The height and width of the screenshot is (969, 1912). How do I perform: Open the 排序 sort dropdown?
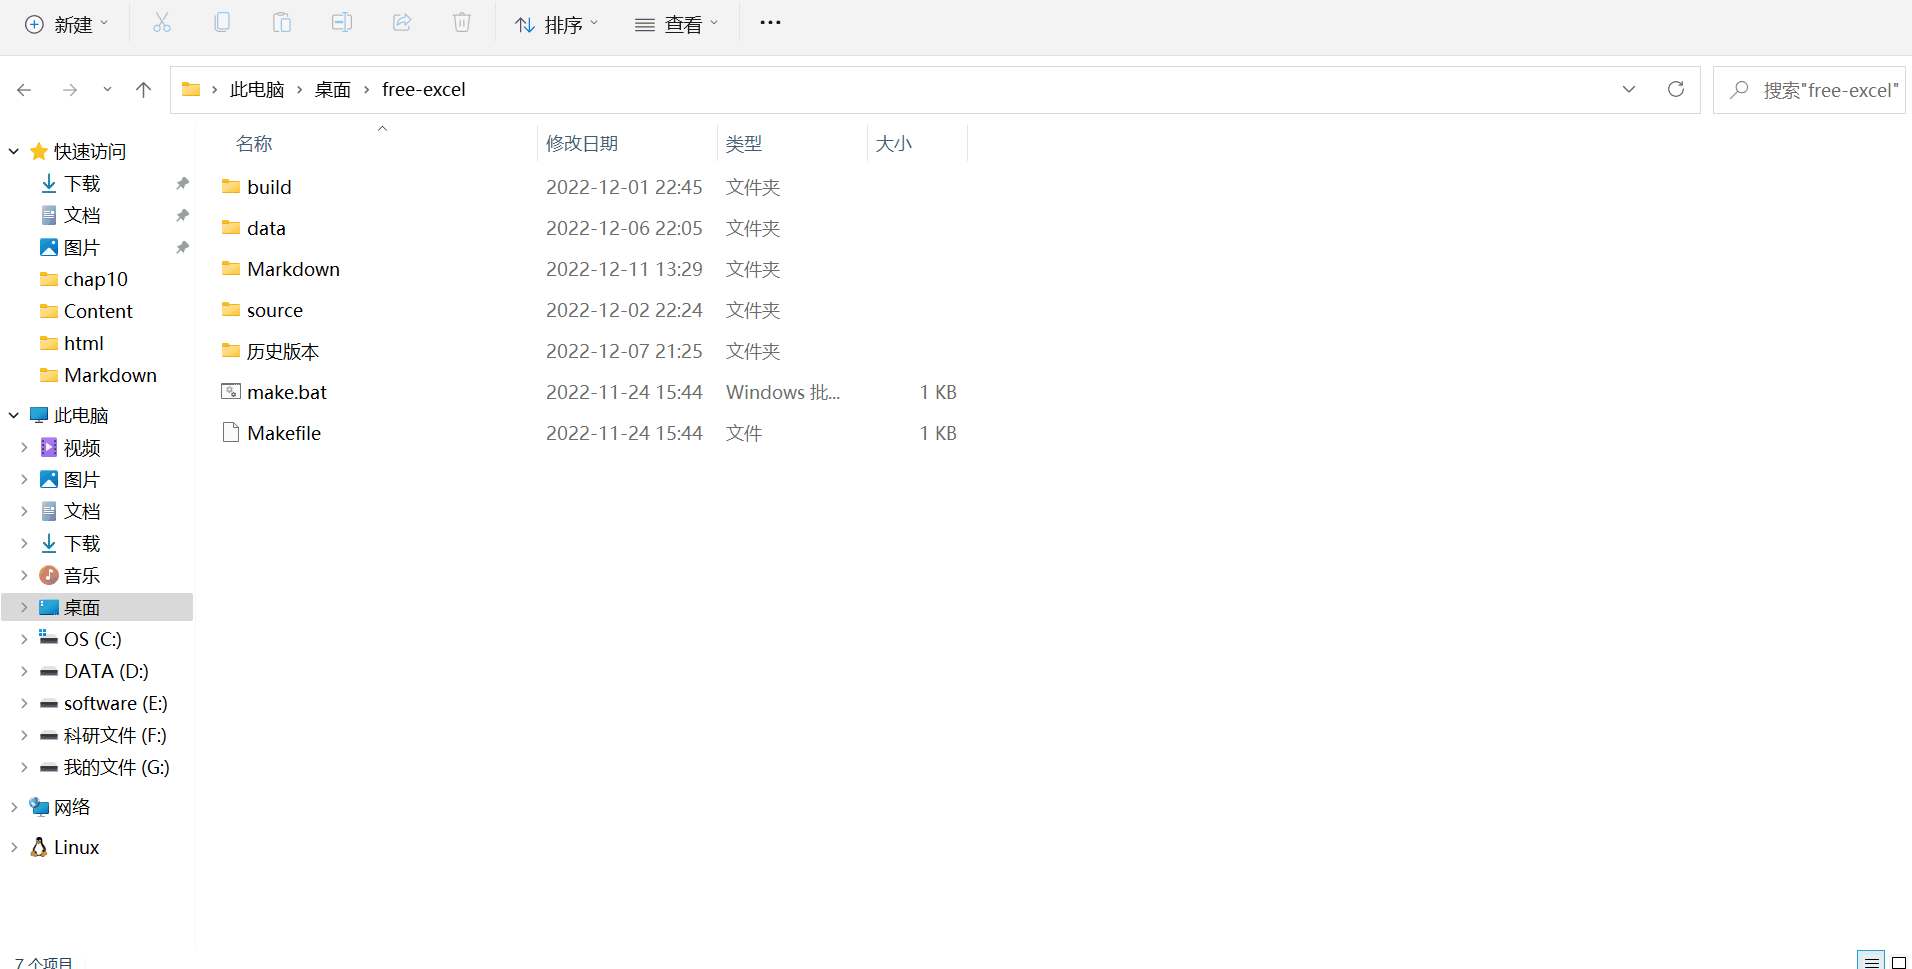click(557, 24)
